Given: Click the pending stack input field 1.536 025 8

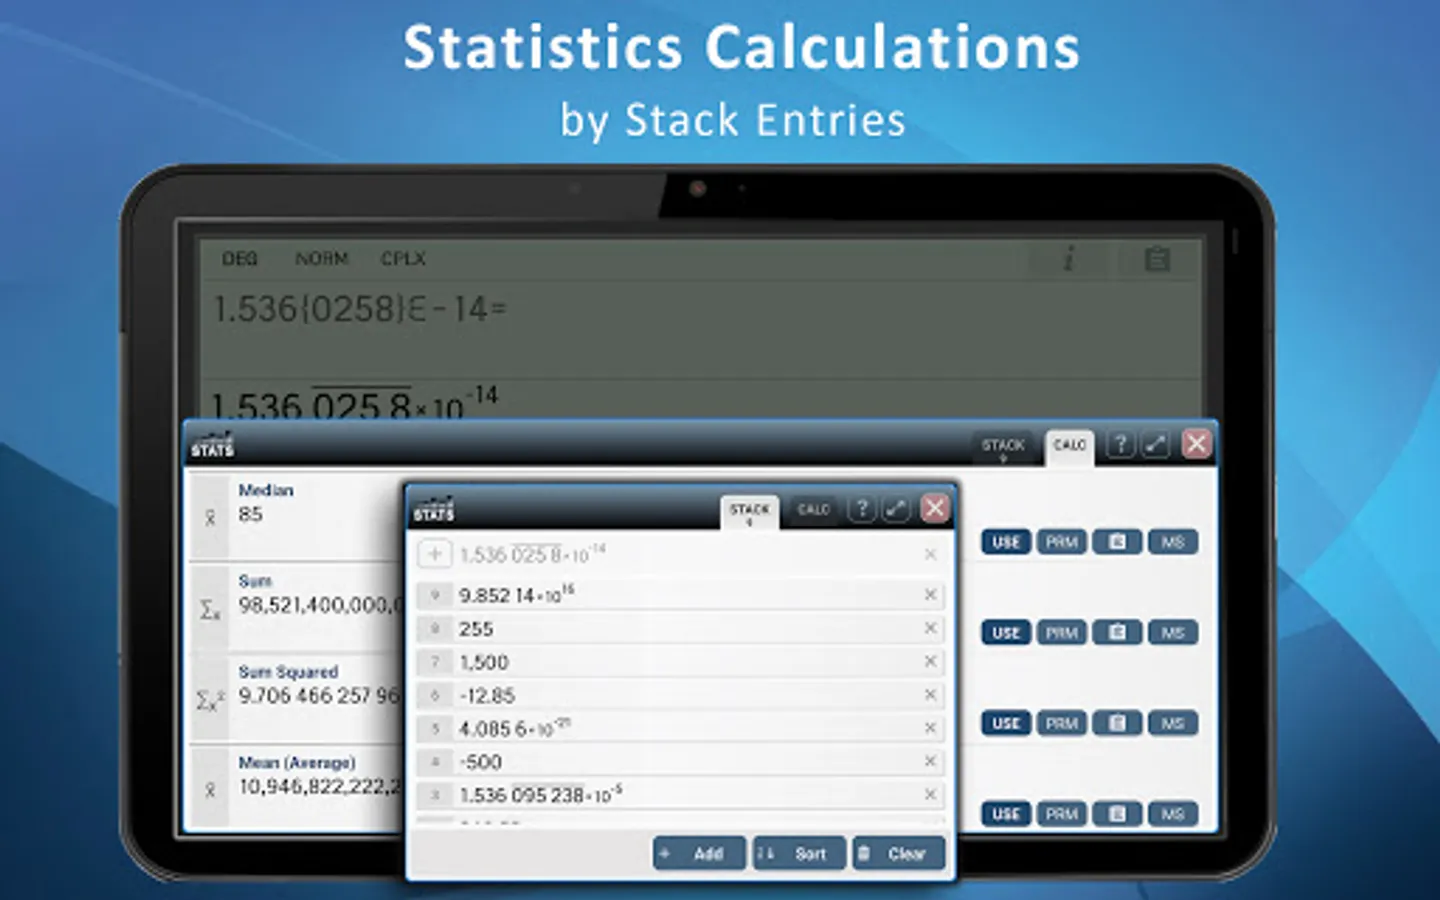Looking at the screenshot, I should pos(685,554).
